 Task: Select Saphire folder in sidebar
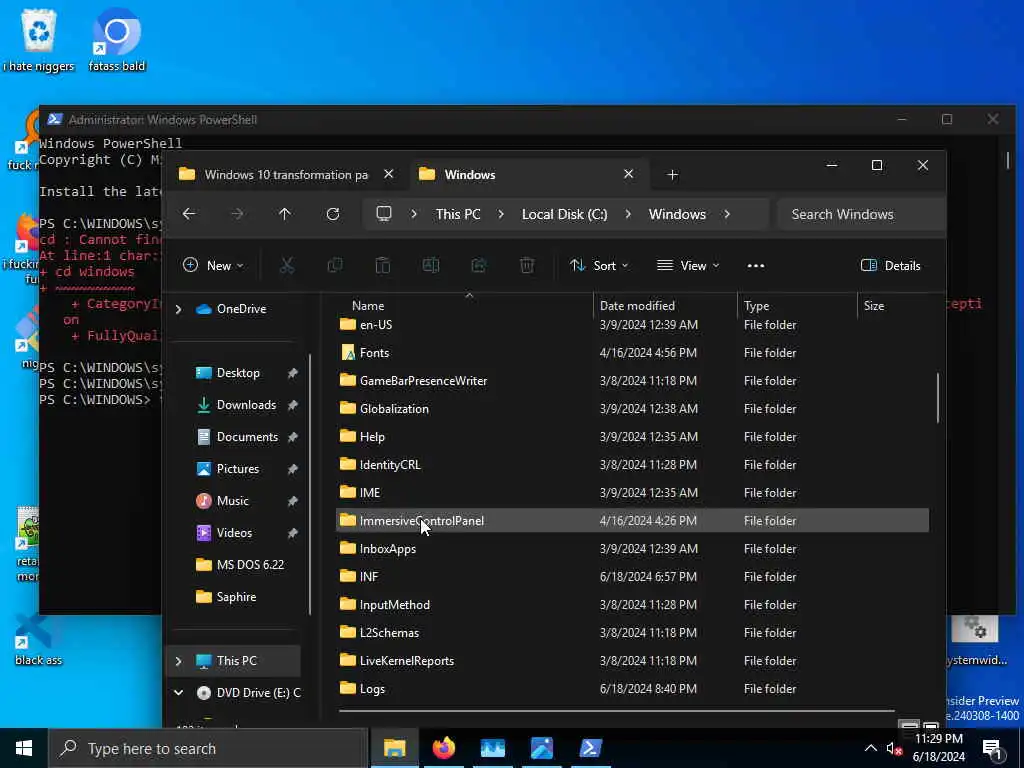point(236,597)
